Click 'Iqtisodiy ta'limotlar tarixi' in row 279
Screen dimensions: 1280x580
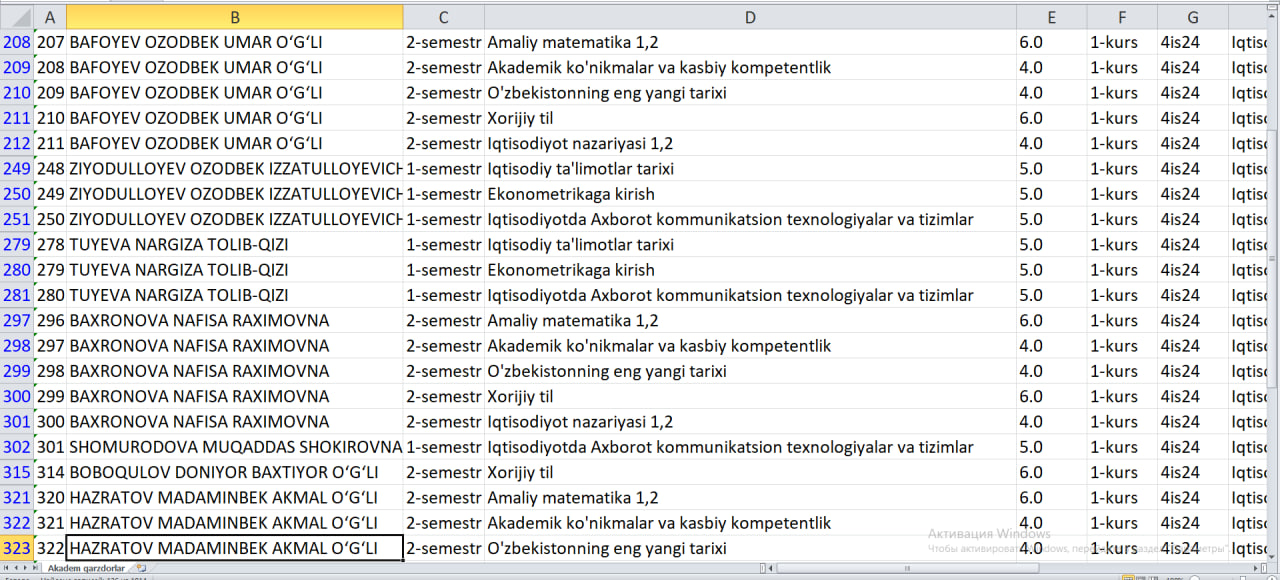750,245
